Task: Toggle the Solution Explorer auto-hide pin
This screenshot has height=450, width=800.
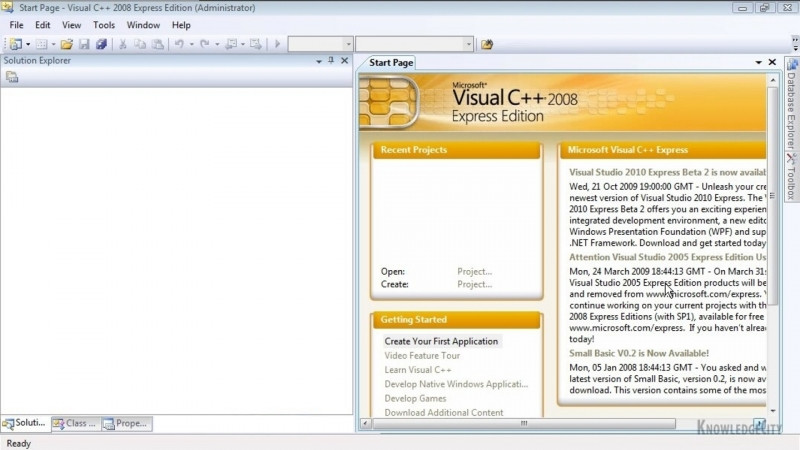Action: coord(331,60)
